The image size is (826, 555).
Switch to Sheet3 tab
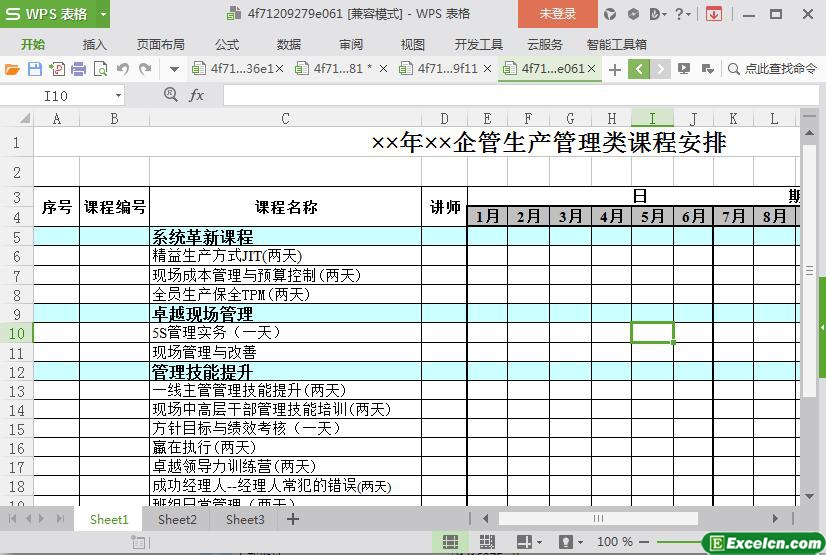pos(245,520)
